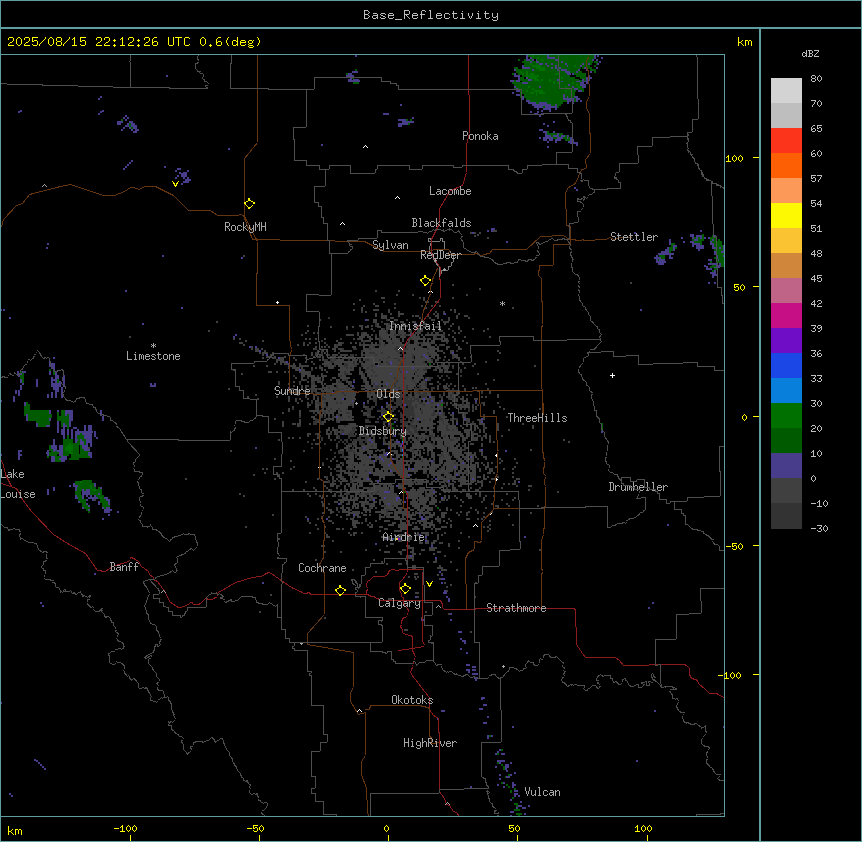Select the yellow diamond marker below Cochrane
The width and height of the screenshot is (862, 842).
[x=340, y=590]
